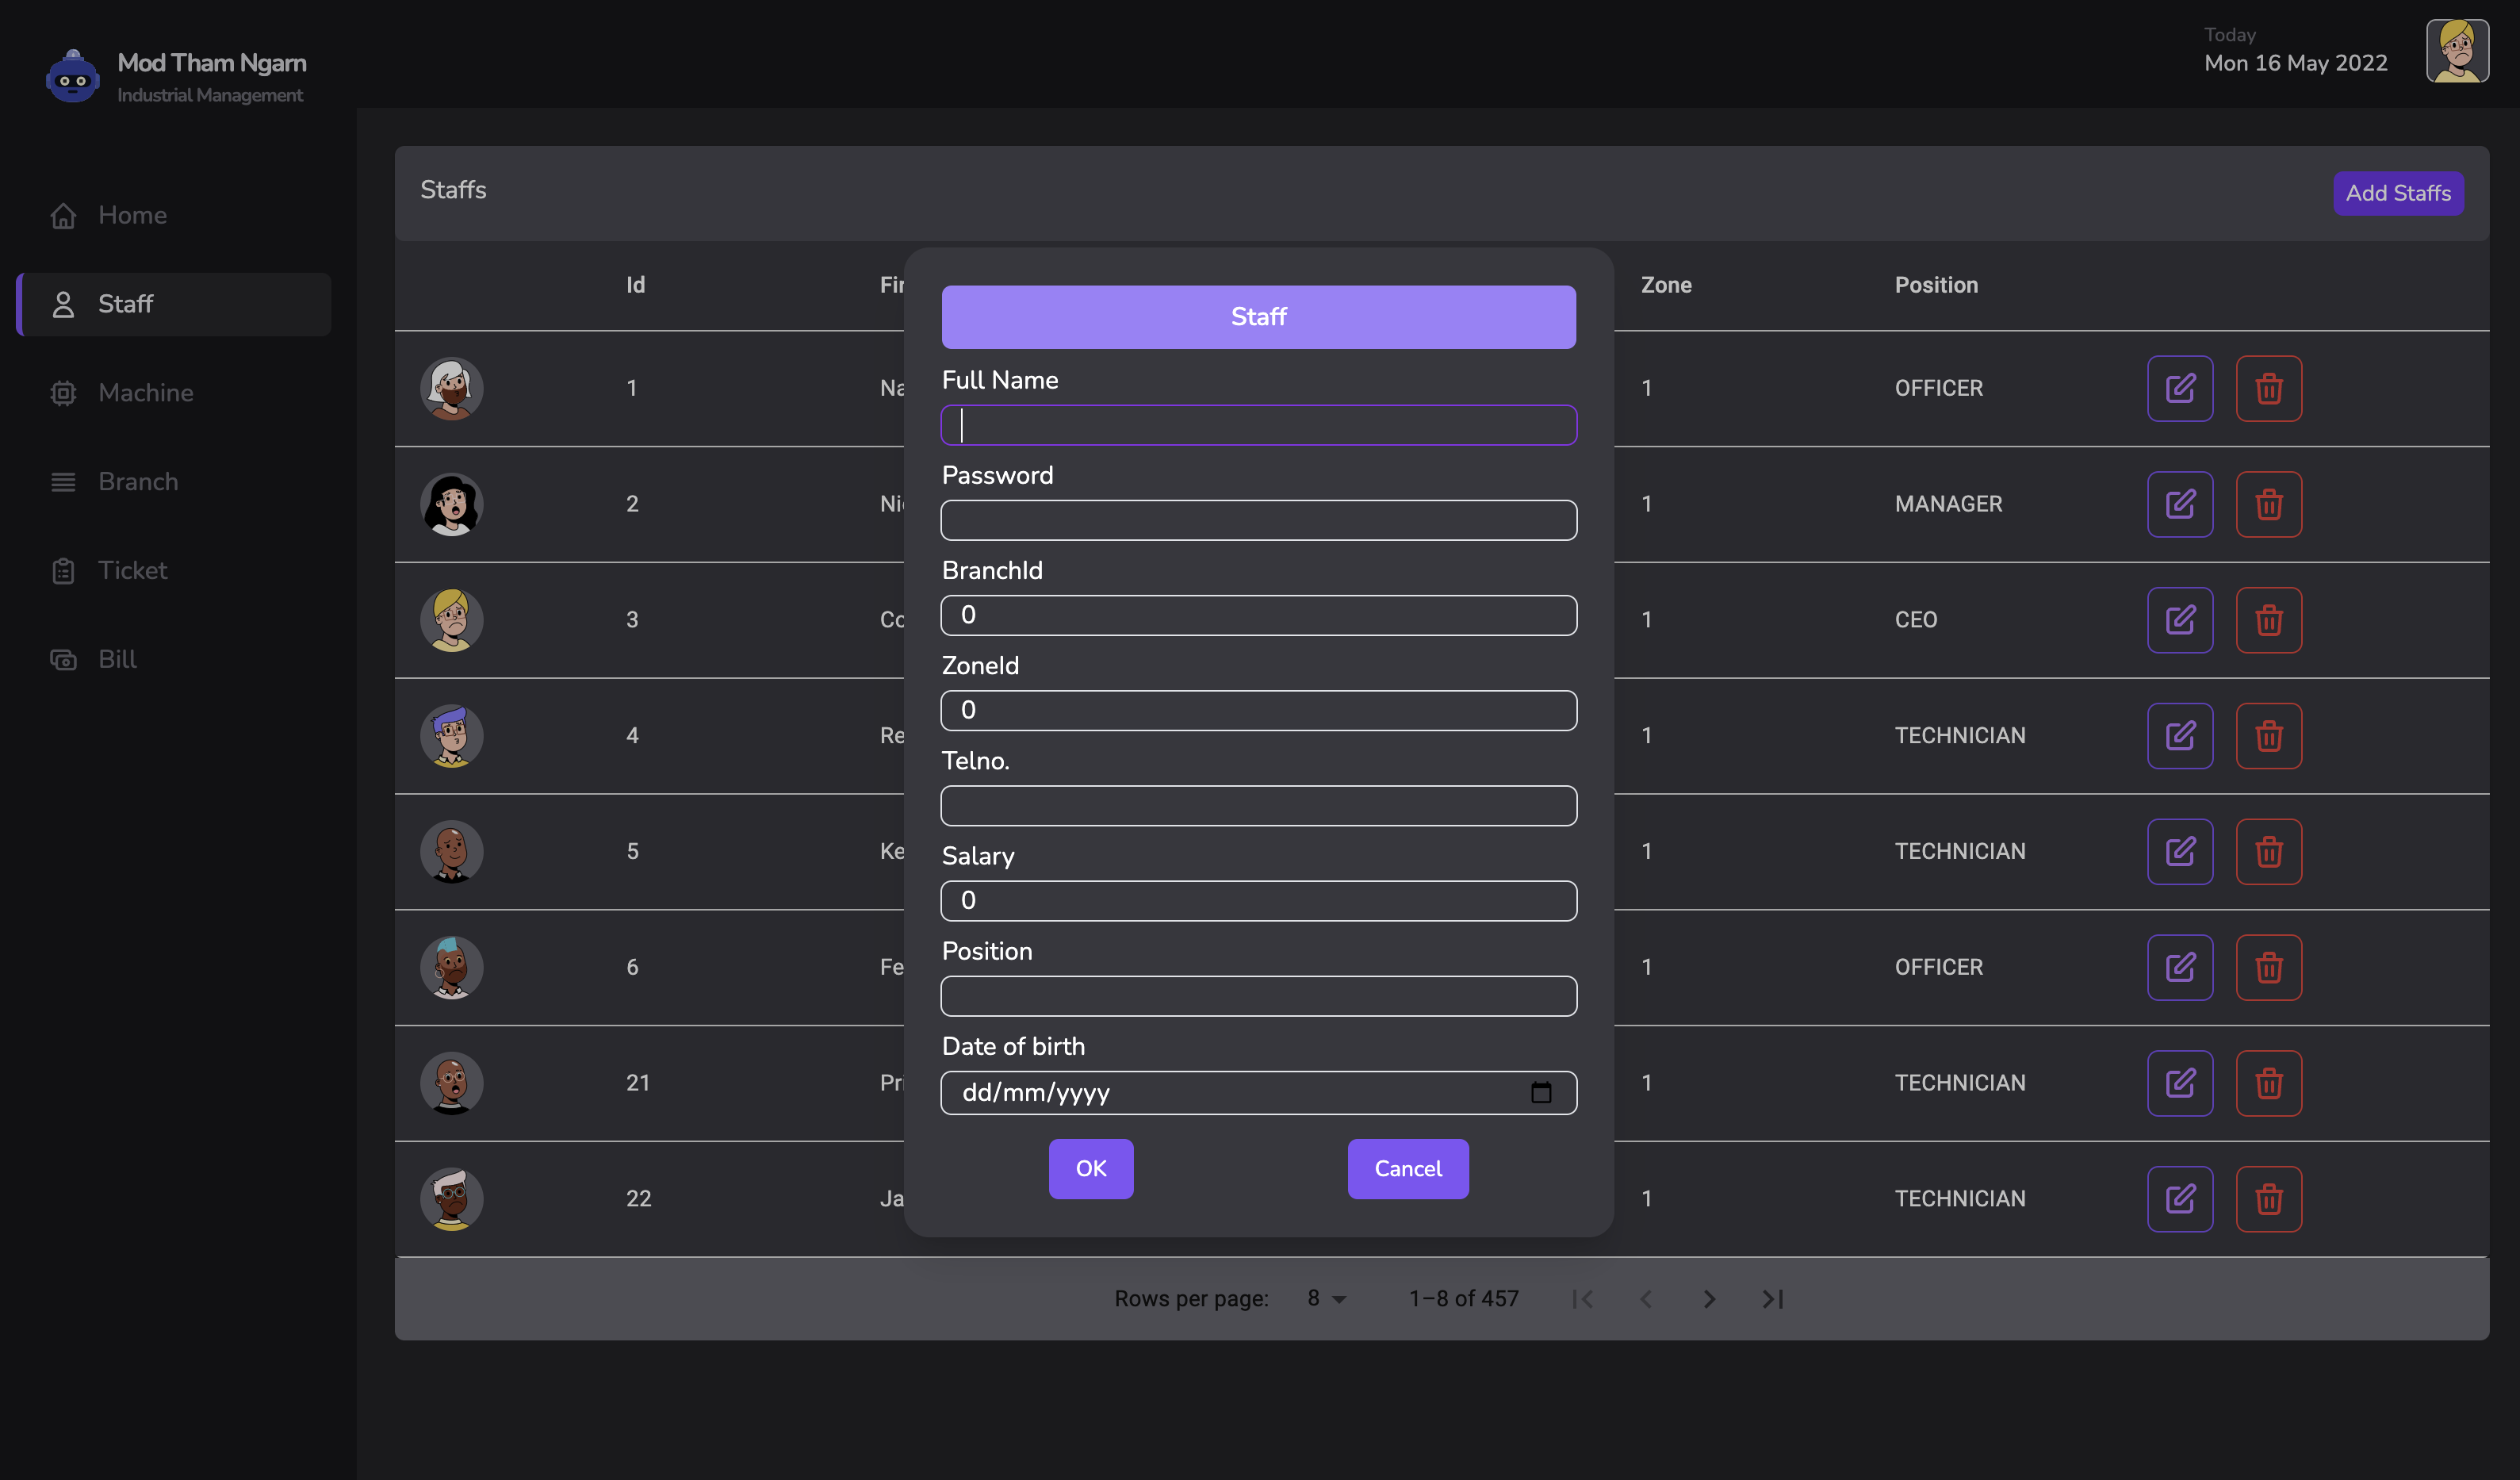Click edit icon for the CEO row
Image resolution: width=2520 pixels, height=1480 pixels.
pos(2179,620)
